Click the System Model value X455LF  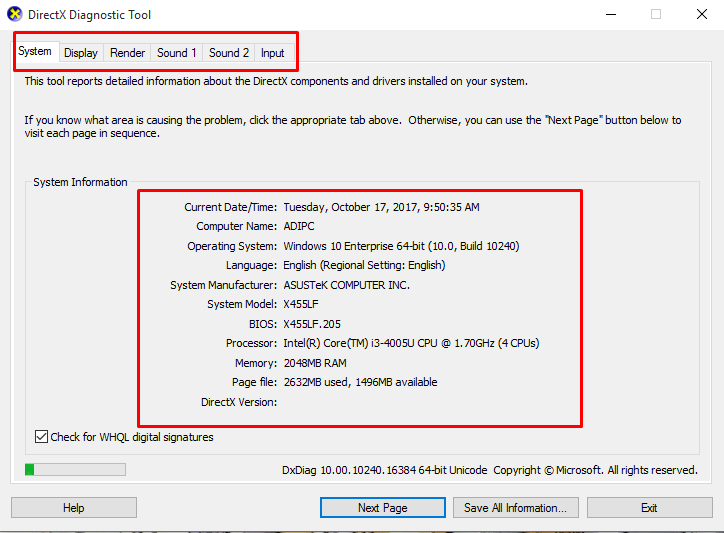tap(301, 304)
